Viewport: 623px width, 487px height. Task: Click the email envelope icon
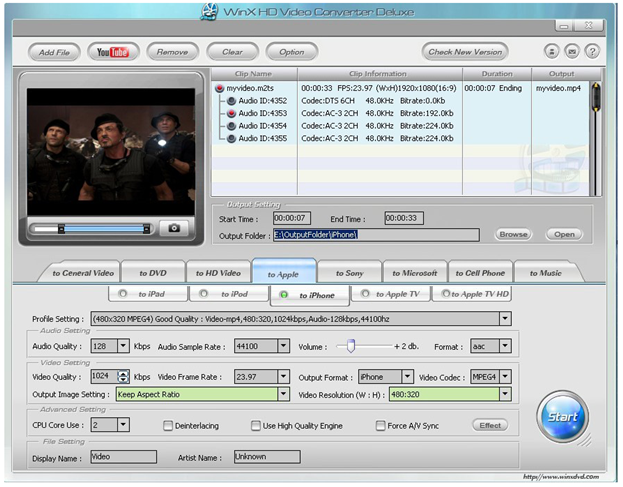tap(572, 52)
